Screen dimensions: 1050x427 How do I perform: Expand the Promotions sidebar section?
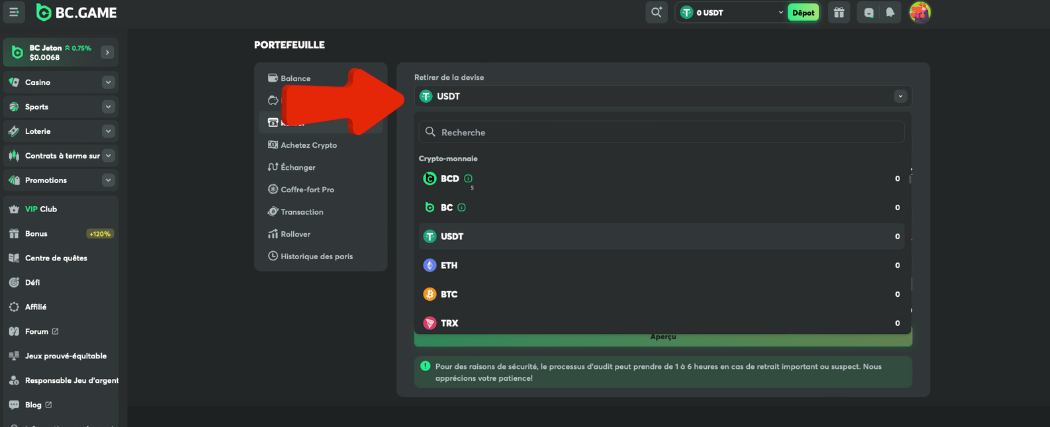tap(108, 180)
